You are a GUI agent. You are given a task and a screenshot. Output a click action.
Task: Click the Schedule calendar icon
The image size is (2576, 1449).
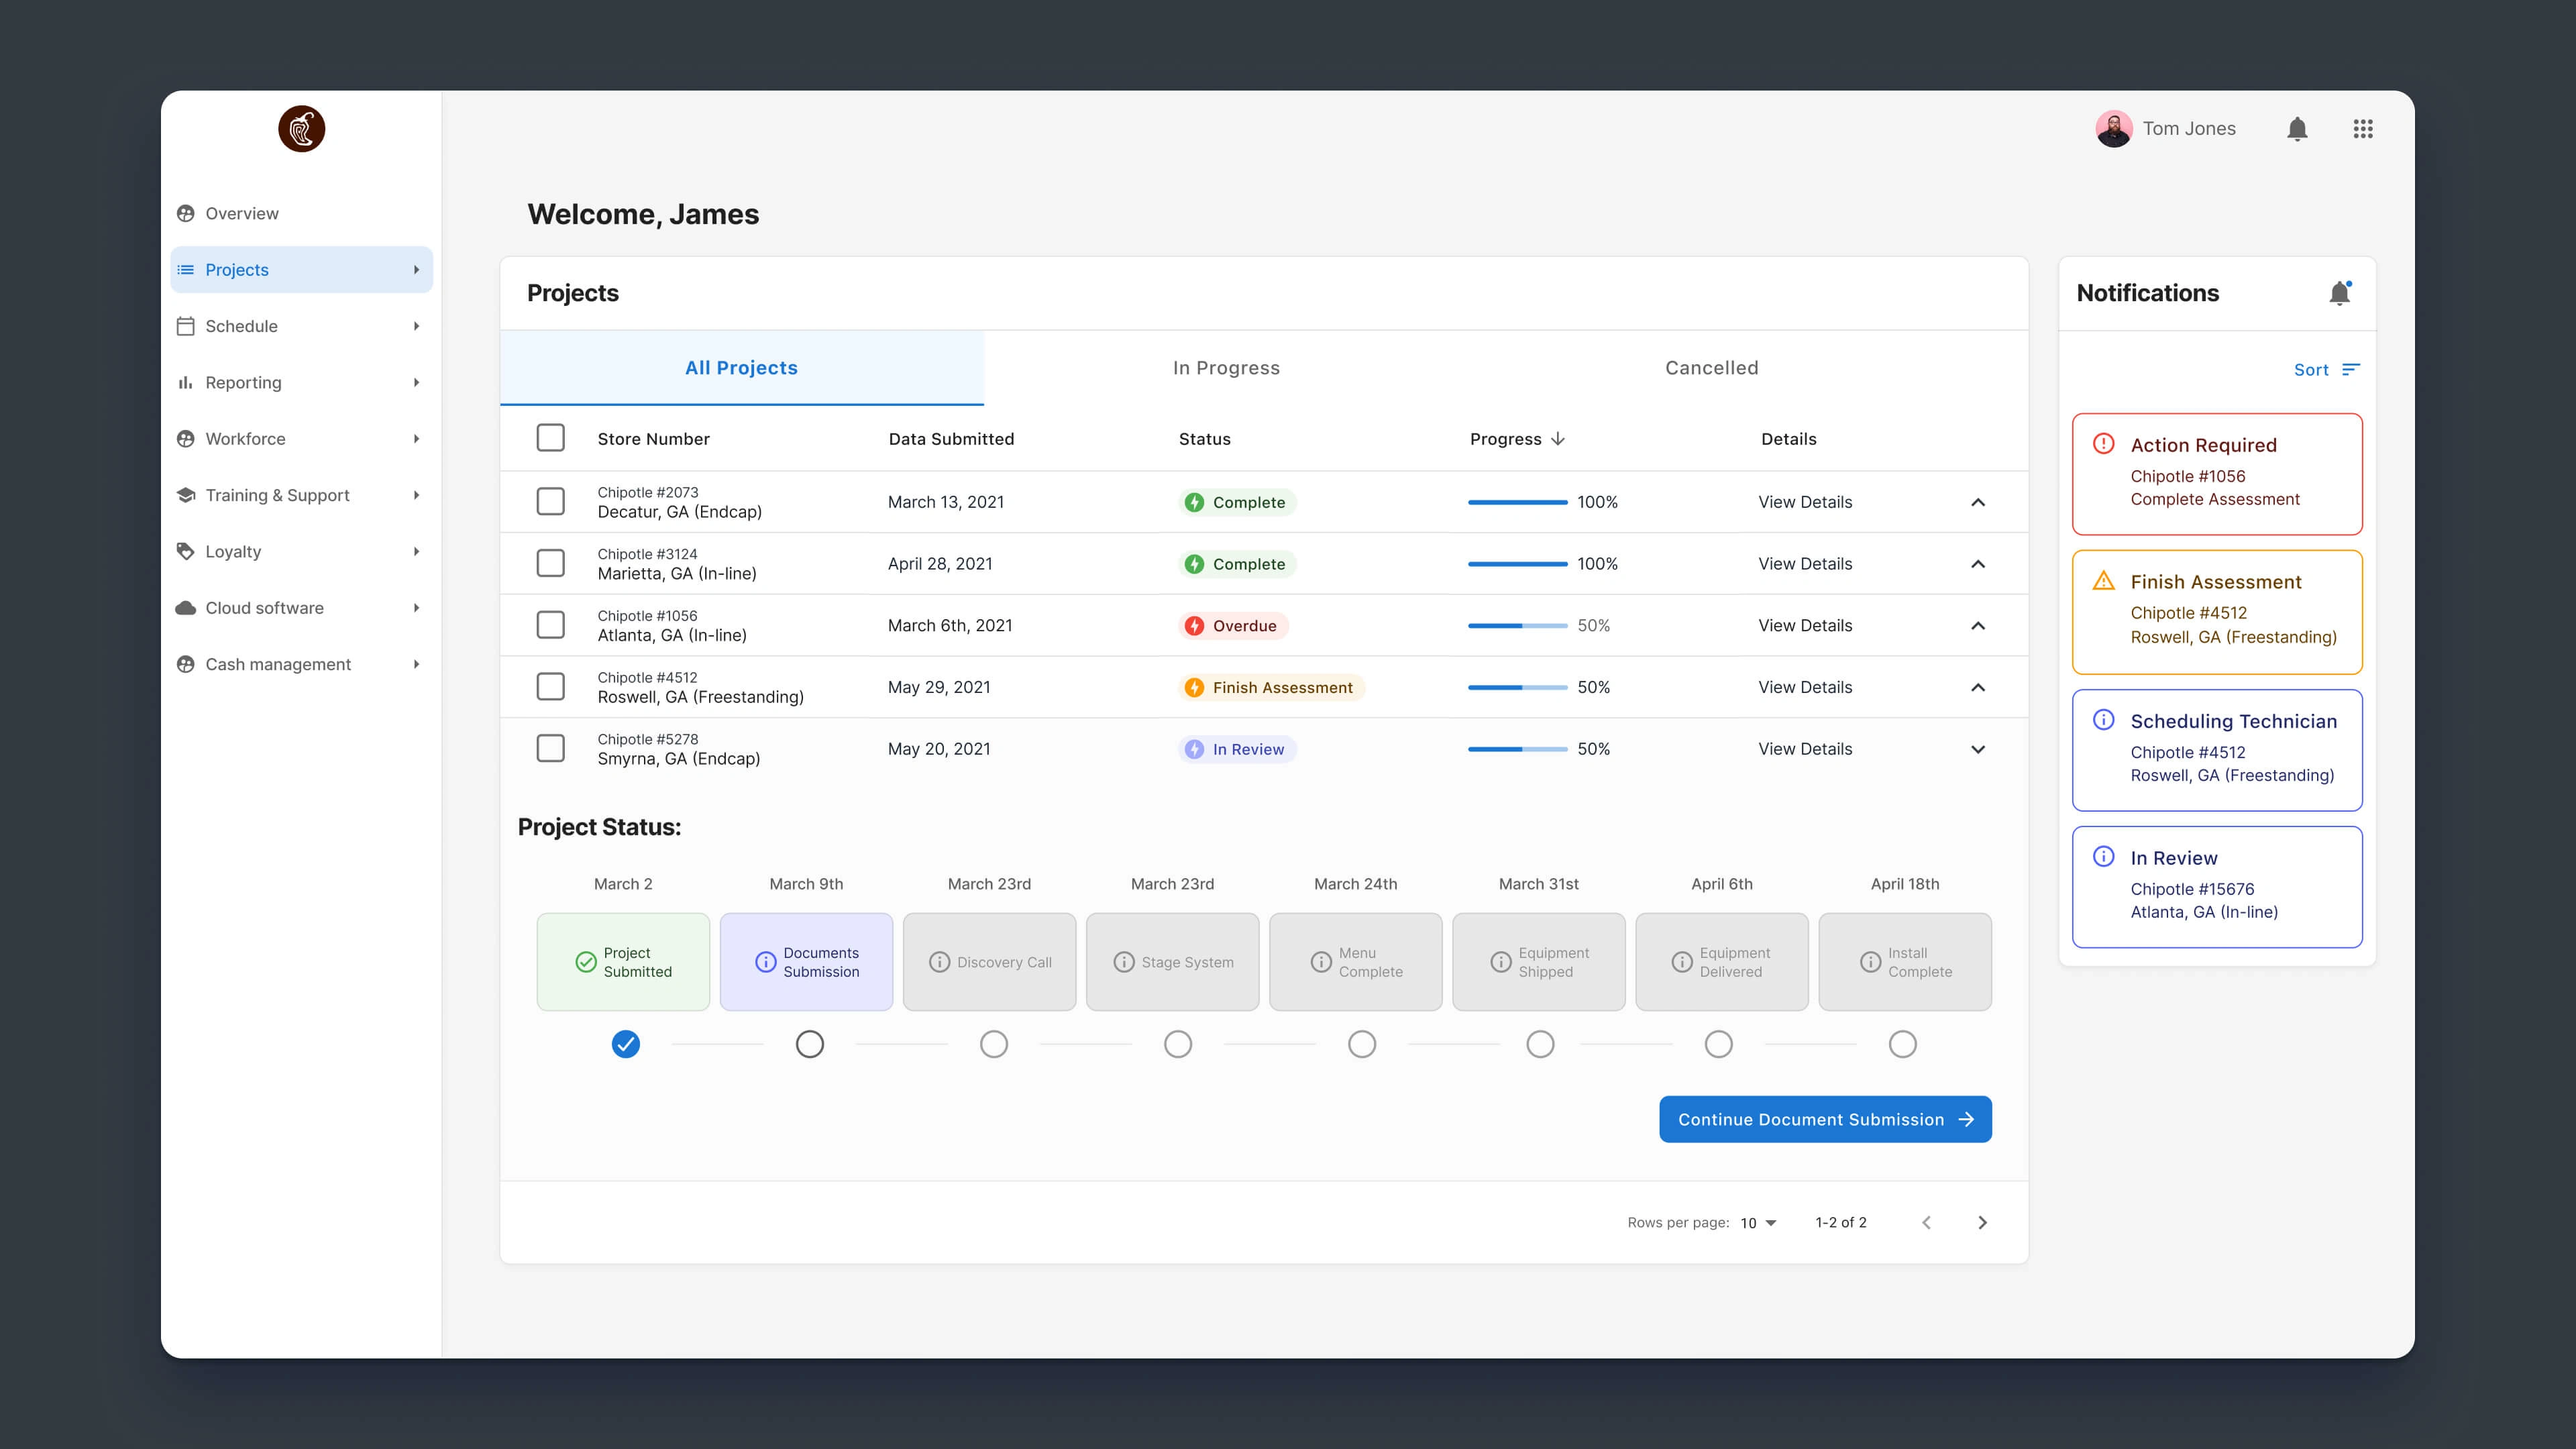coord(185,326)
